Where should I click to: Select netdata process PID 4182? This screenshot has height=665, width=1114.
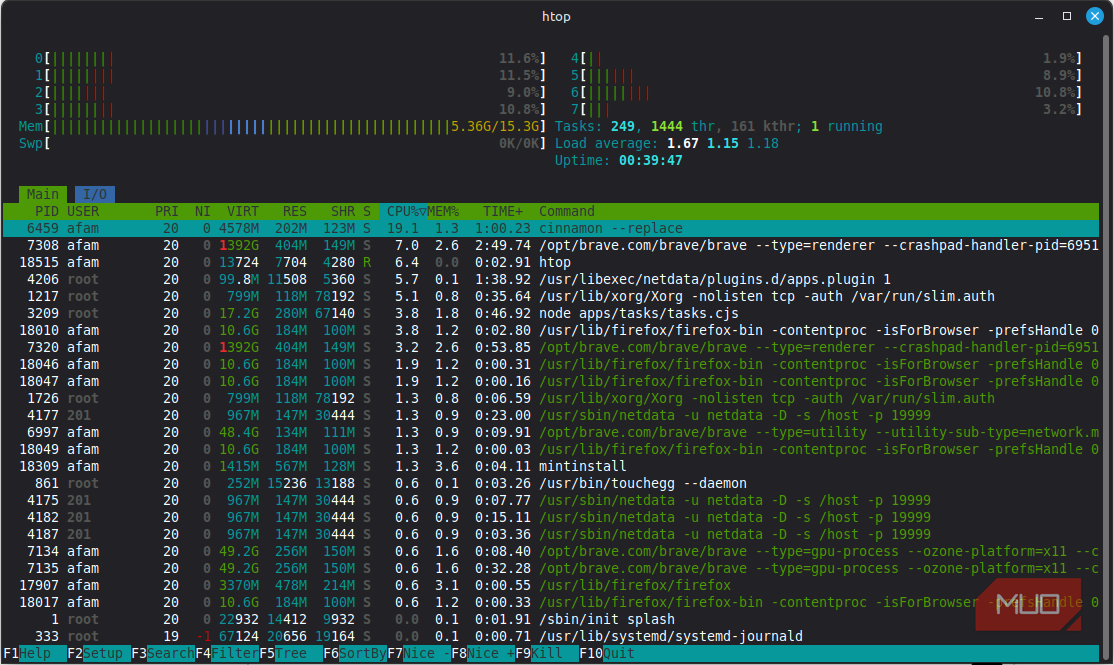551,517
